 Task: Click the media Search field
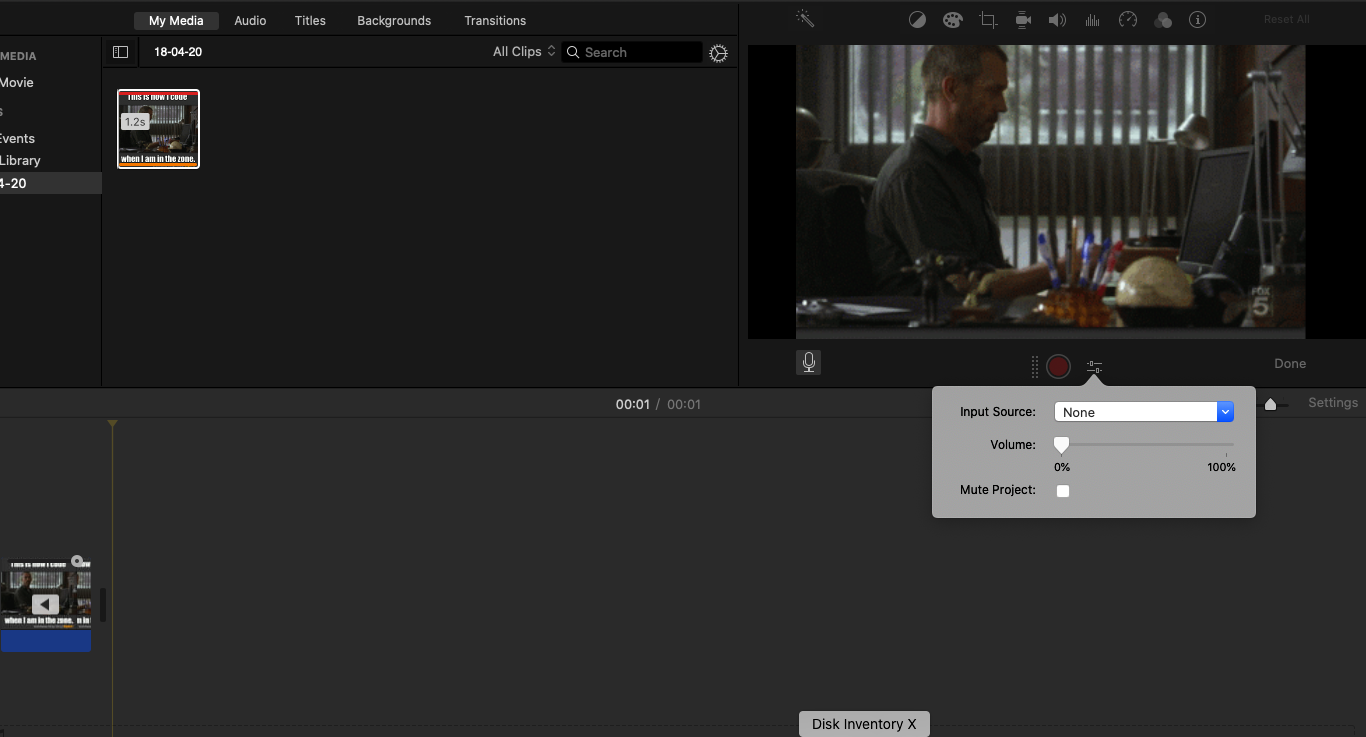coord(632,52)
